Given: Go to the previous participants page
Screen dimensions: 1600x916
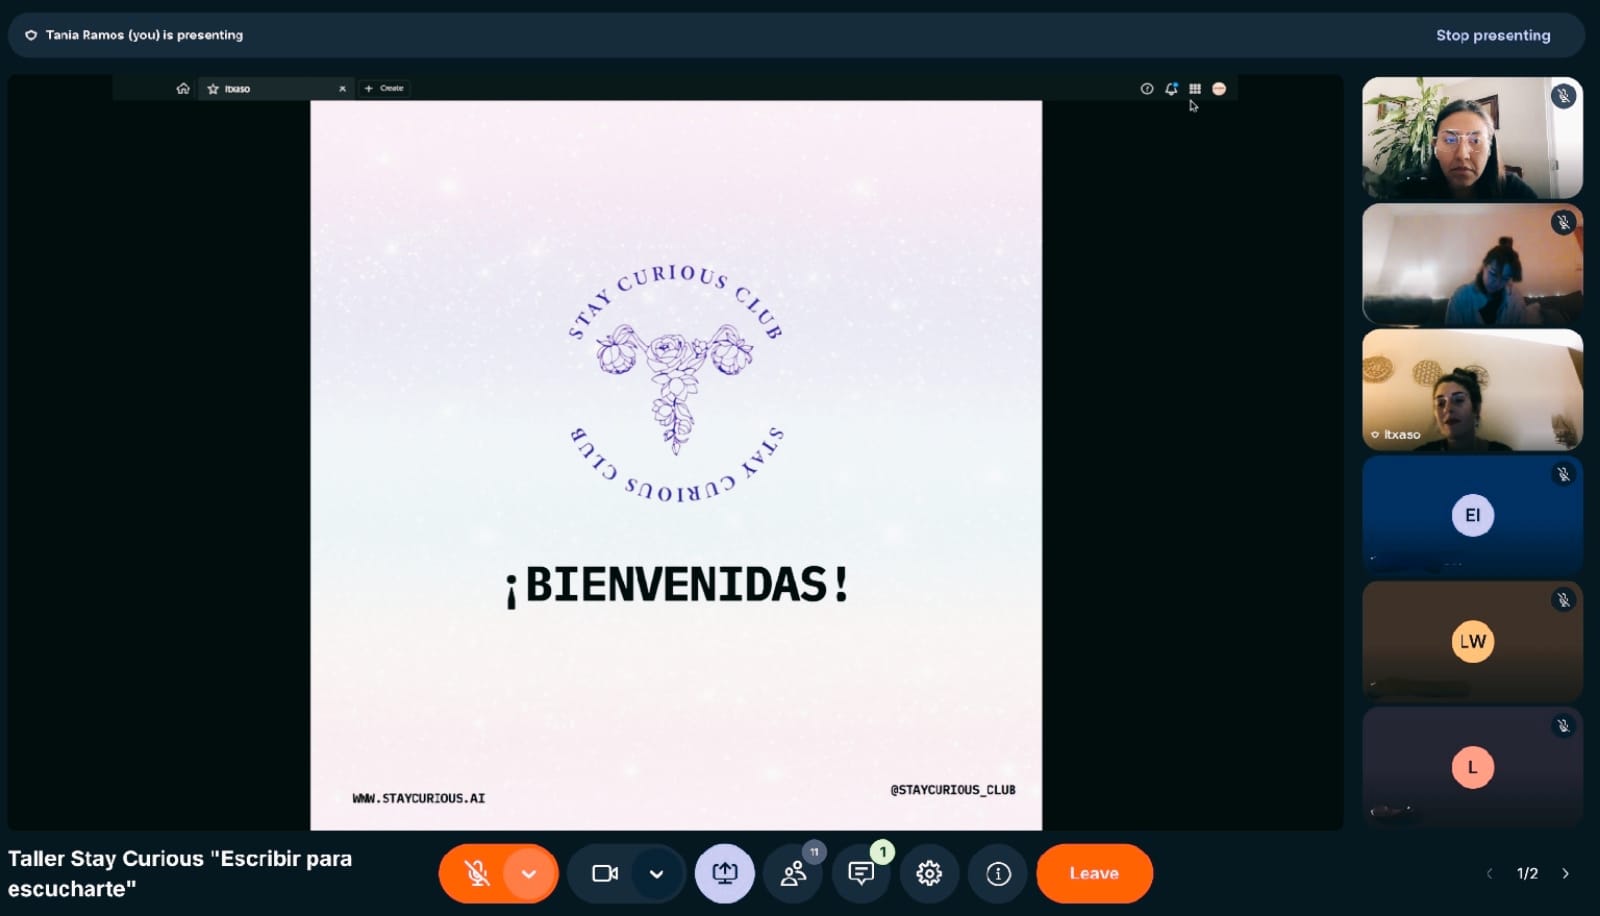Looking at the screenshot, I should [1490, 873].
